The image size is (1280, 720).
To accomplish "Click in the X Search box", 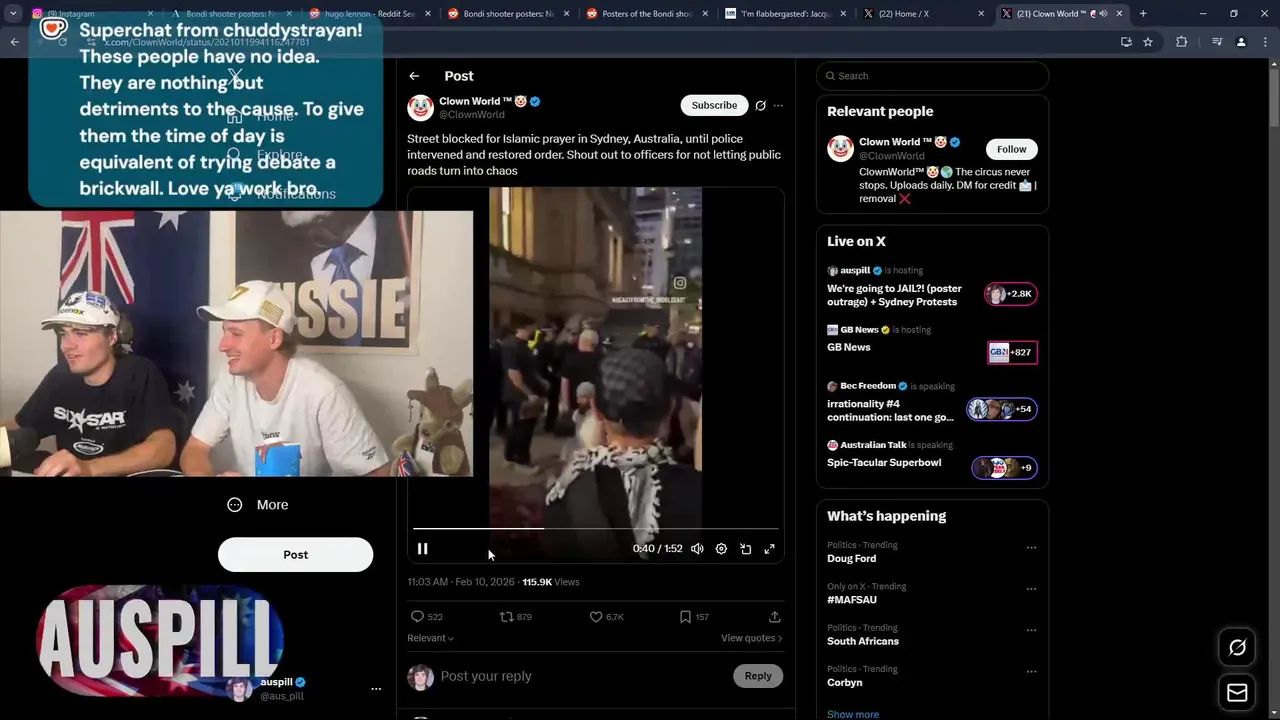I will click(x=932, y=76).
